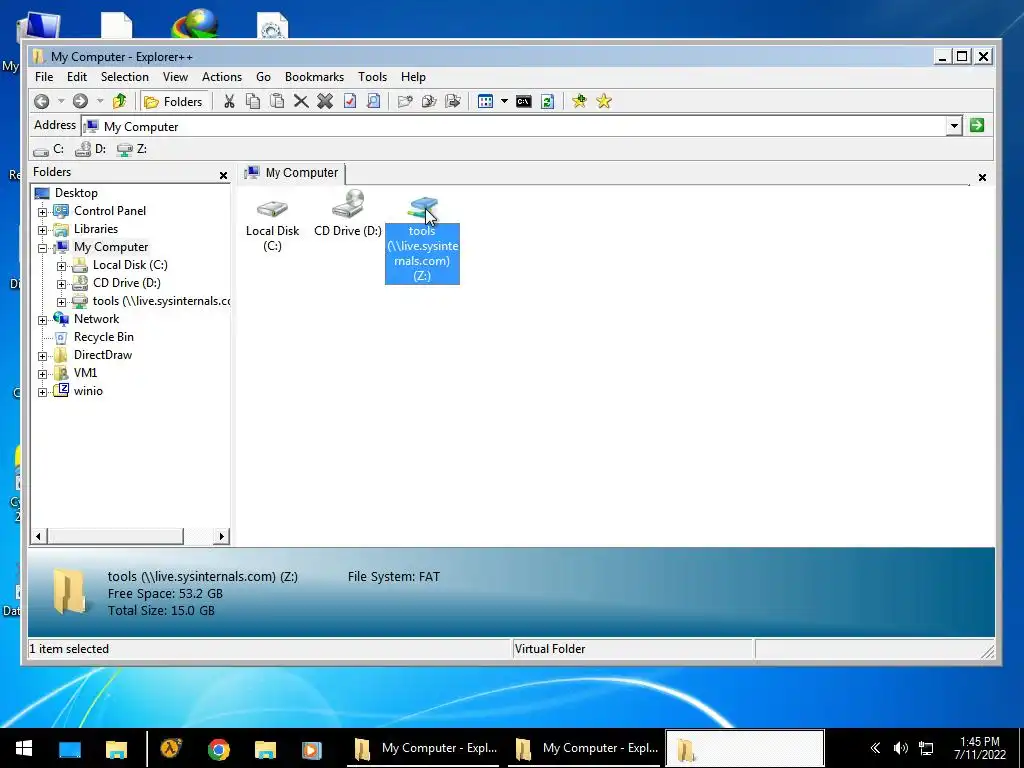Image resolution: width=1024 pixels, height=768 pixels.
Task: Expand Control Panel in folder tree
Action: [x=42, y=212]
